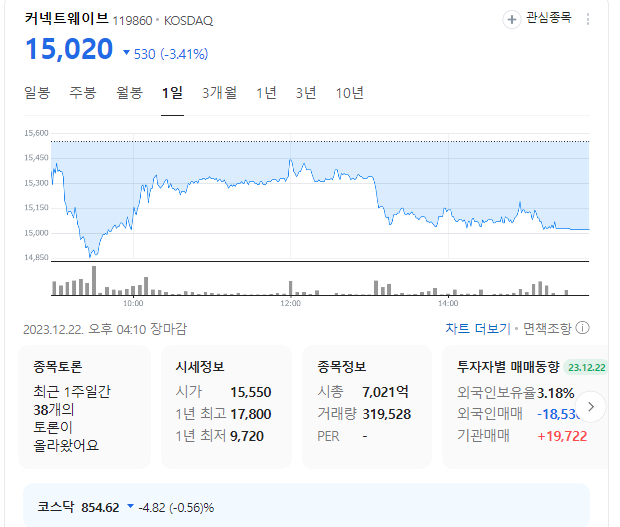Image resolution: width=620 pixels, height=527 pixels.
Task: Click the 거래량 value 319,528
Action: click(387, 414)
